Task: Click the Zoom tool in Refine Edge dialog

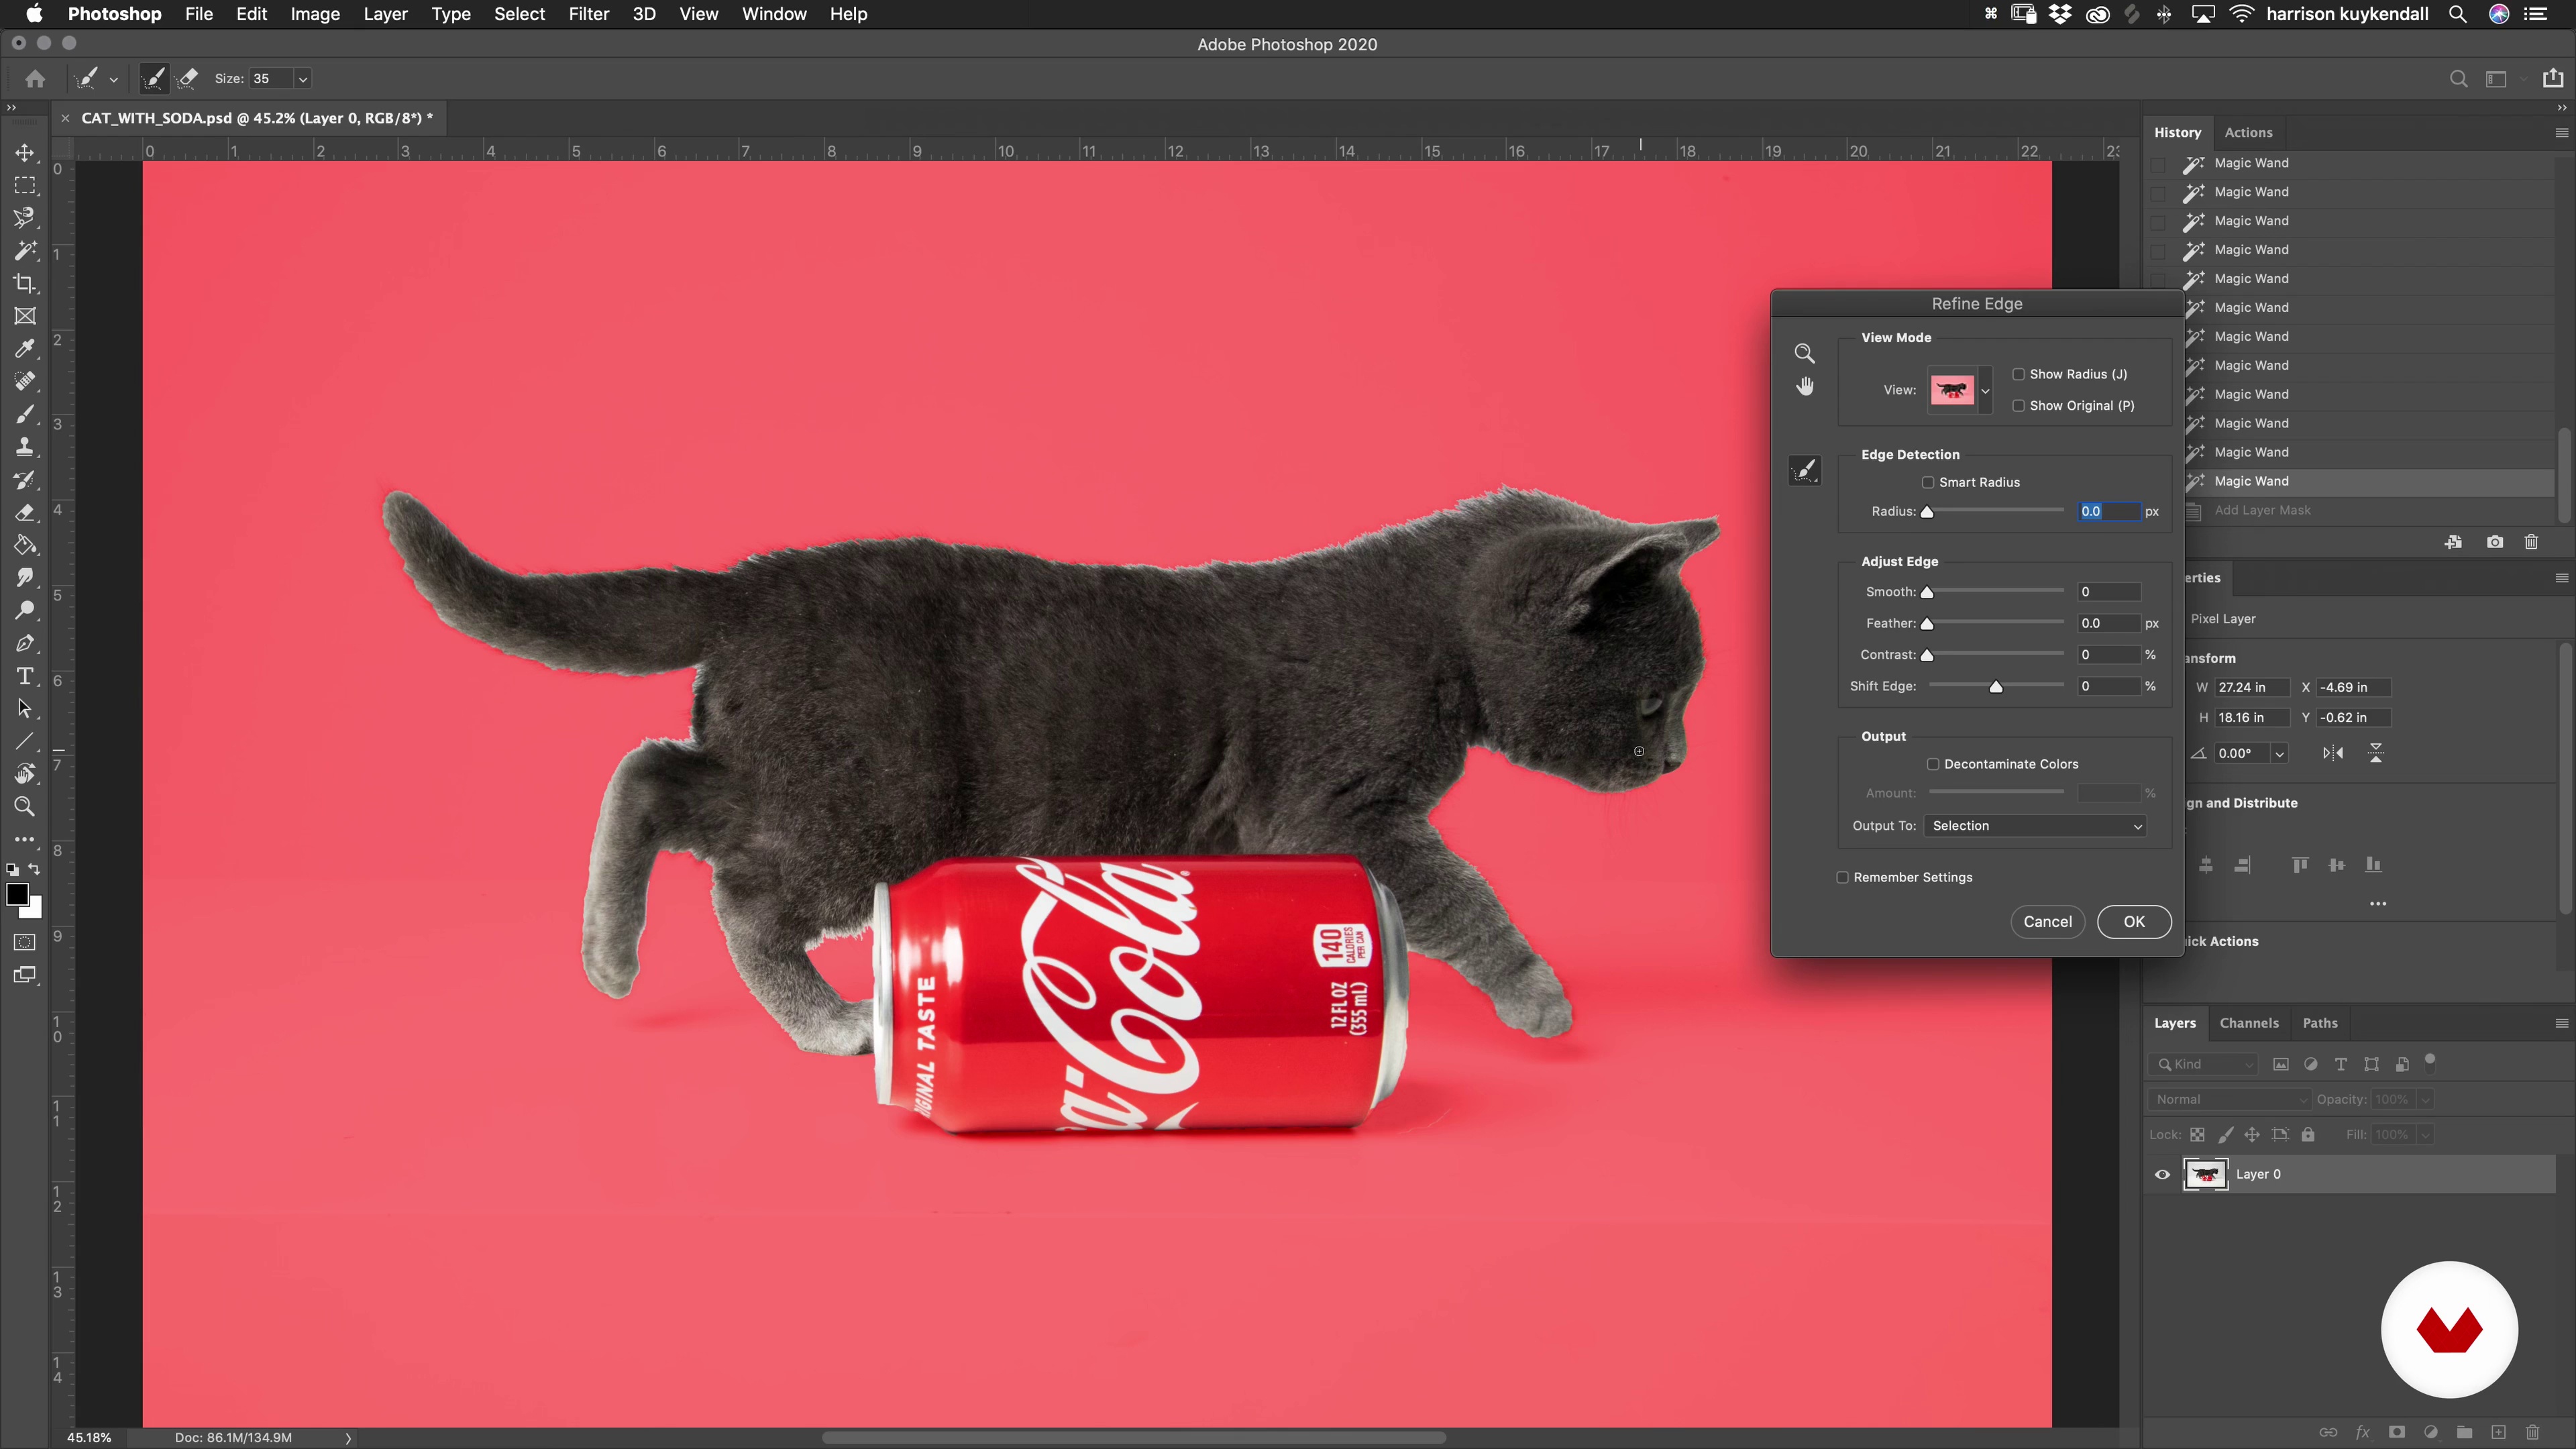Action: click(x=1804, y=353)
